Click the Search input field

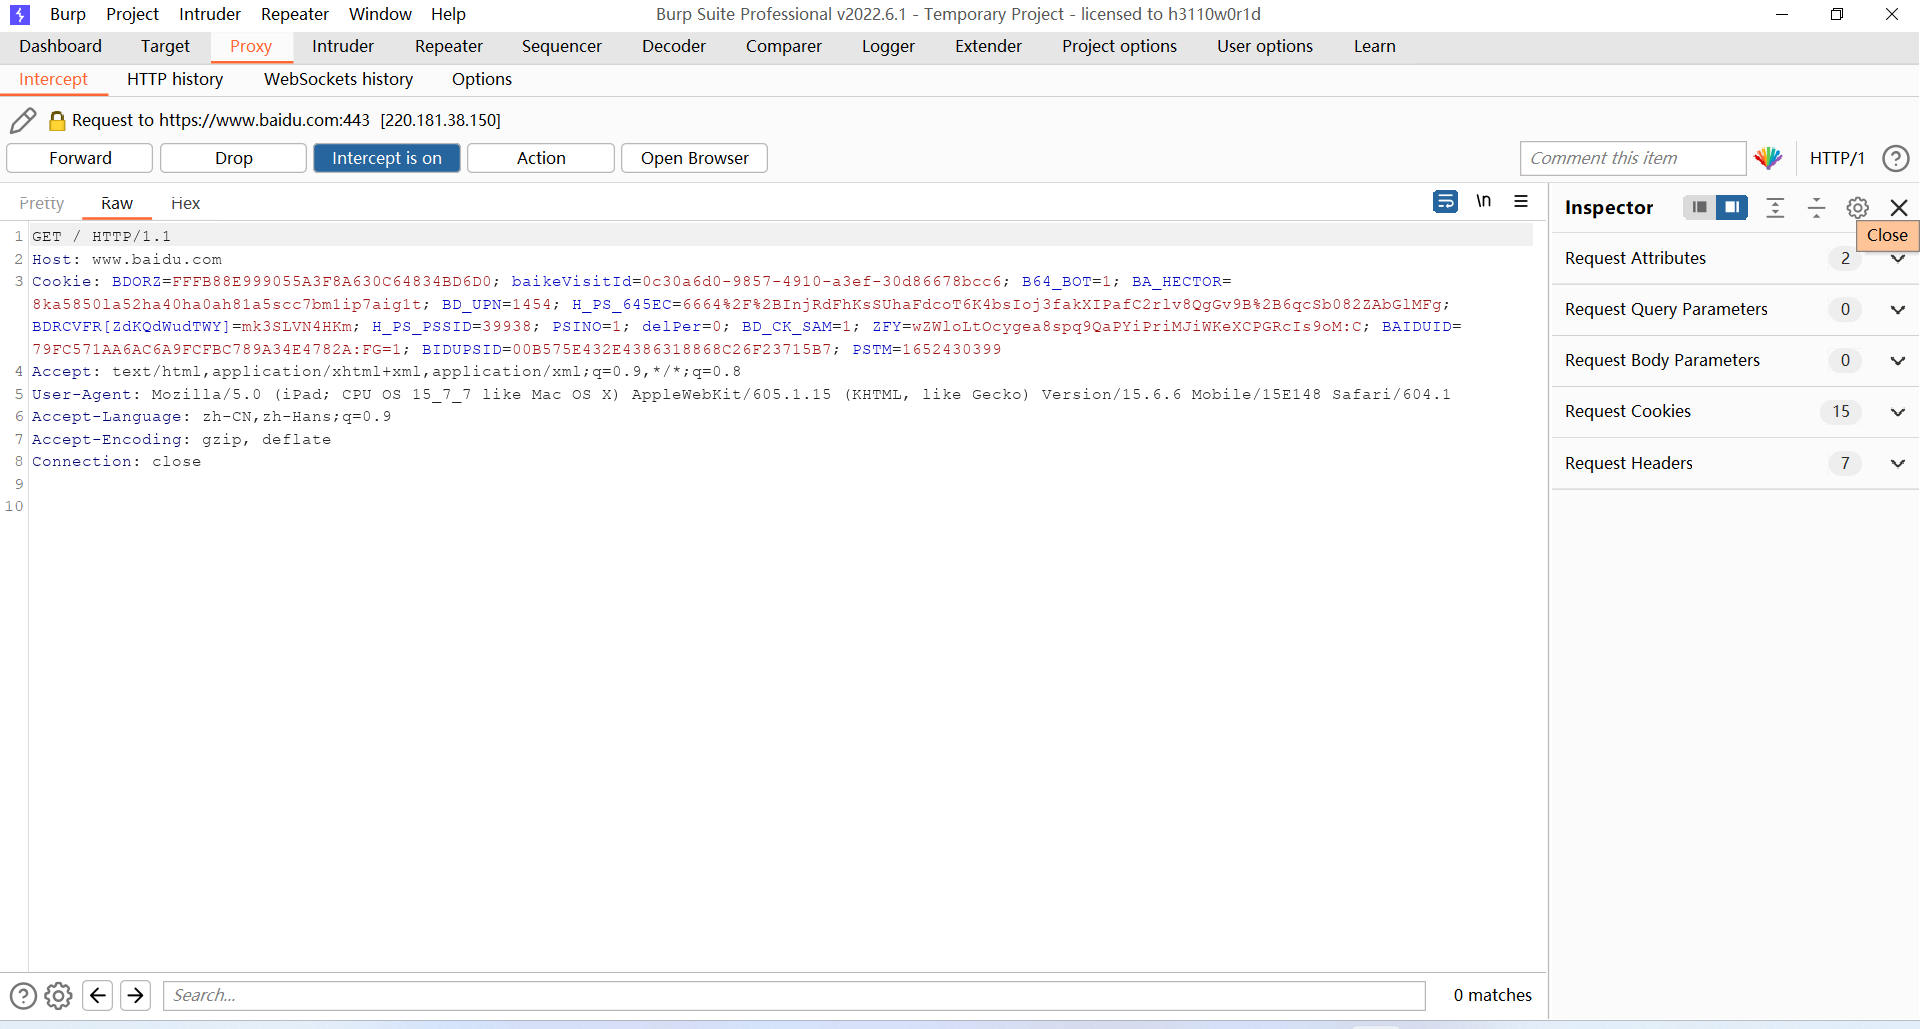[794, 995]
